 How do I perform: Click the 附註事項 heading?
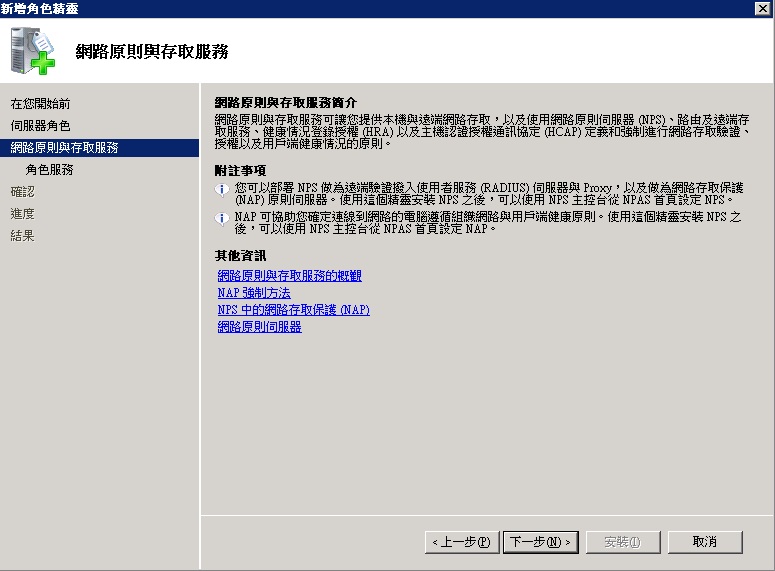click(x=240, y=171)
